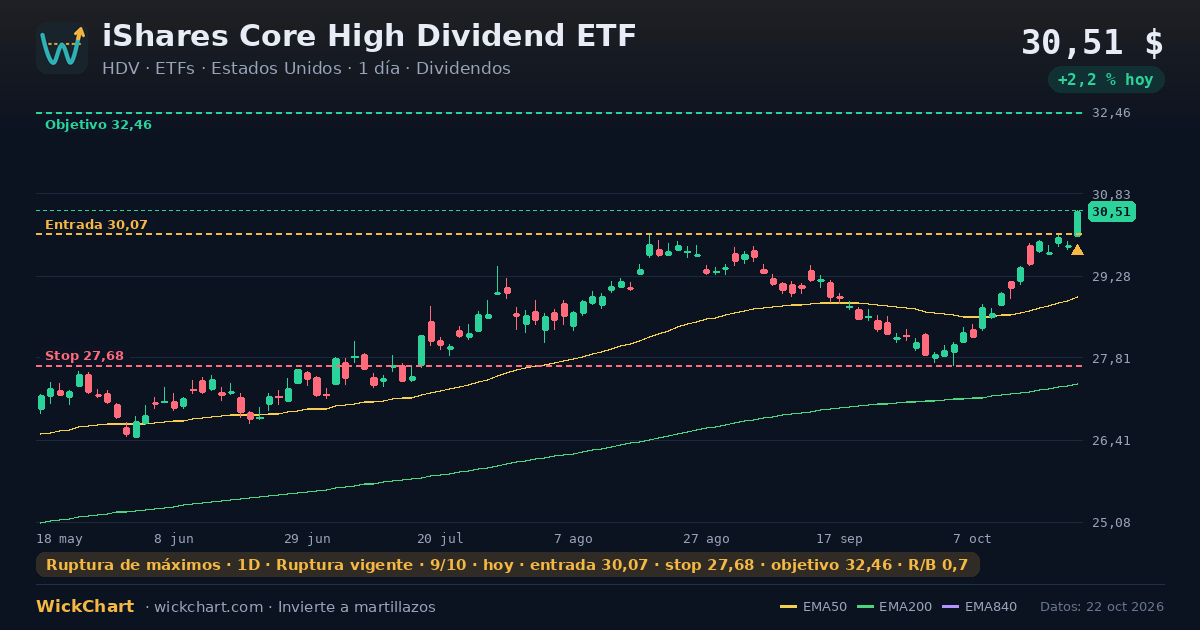The height and width of the screenshot is (630, 1200).
Task: Click the 29 jun date label
Action: click(307, 539)
